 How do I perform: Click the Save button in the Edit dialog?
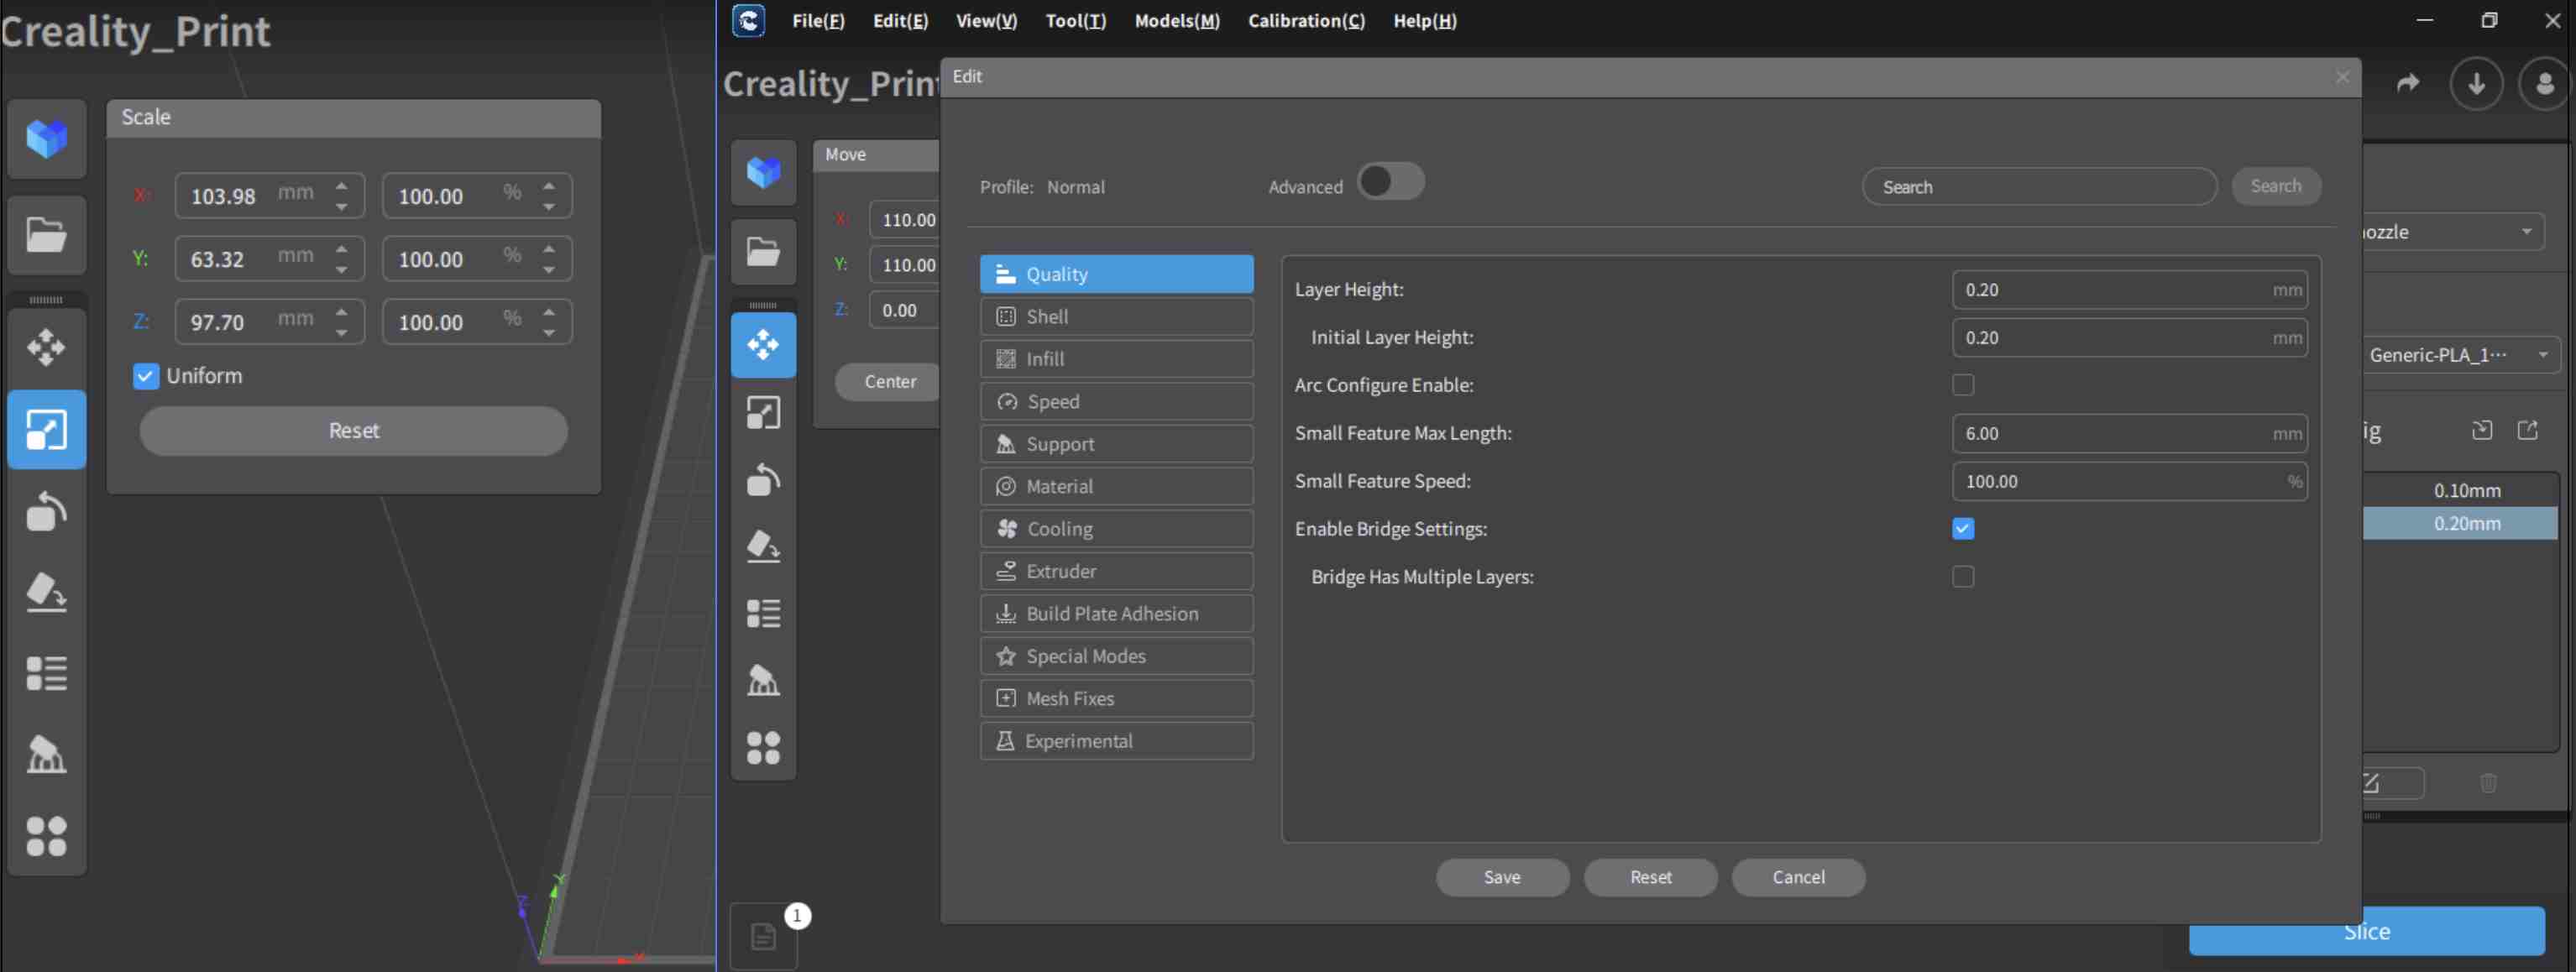1502,877
